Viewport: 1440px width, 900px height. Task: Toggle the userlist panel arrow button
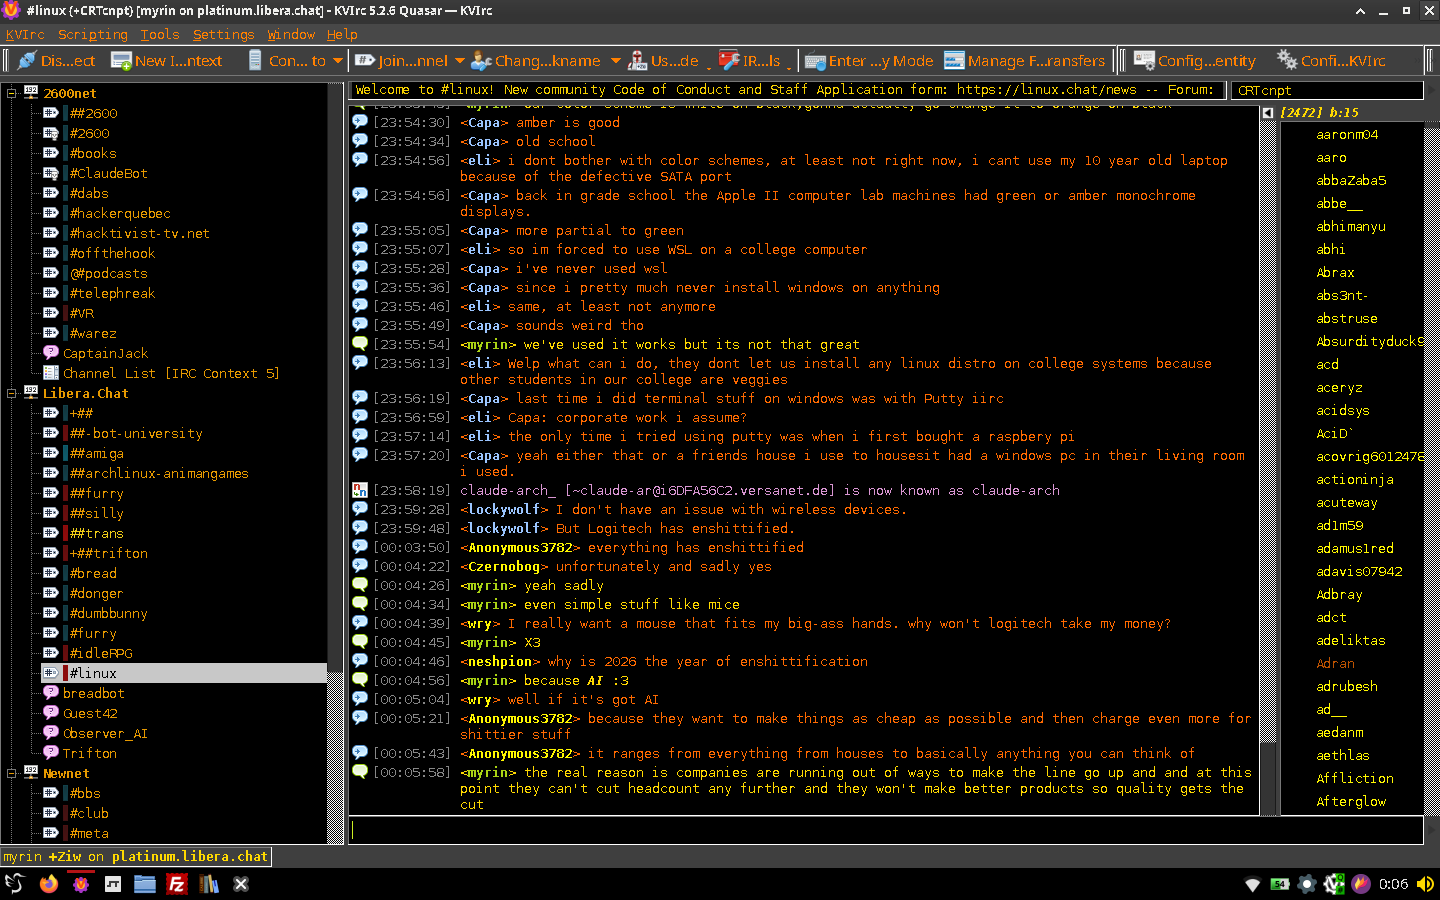point(1268,113)
